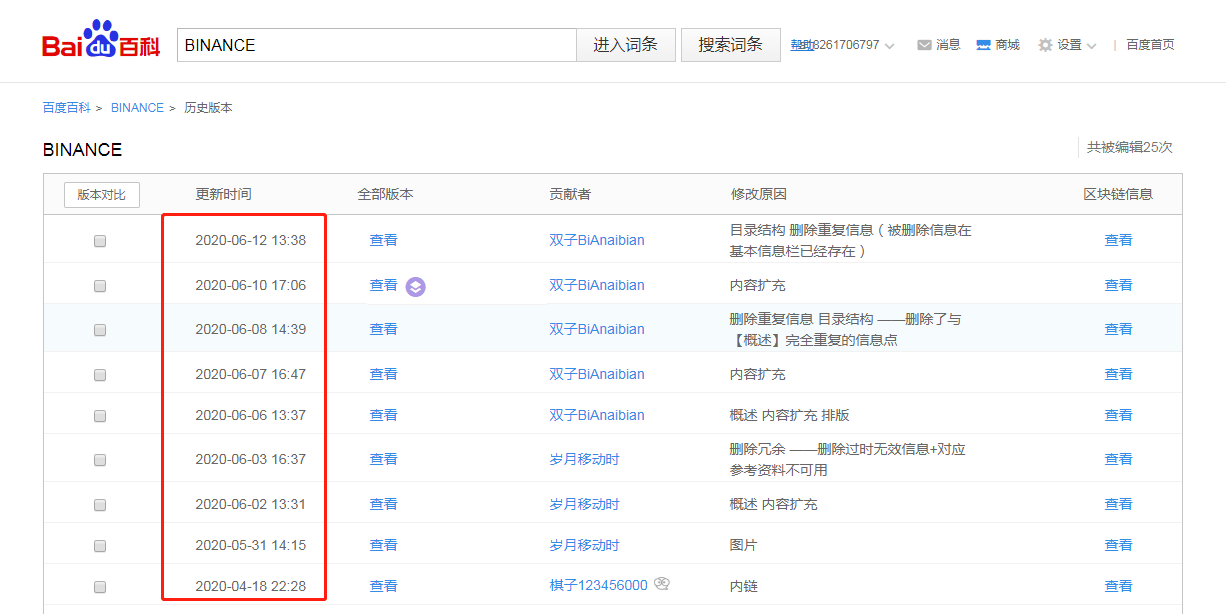Click the Baidu Baike logo
This screenshot has height=614, width=1226.
(100, 42)
